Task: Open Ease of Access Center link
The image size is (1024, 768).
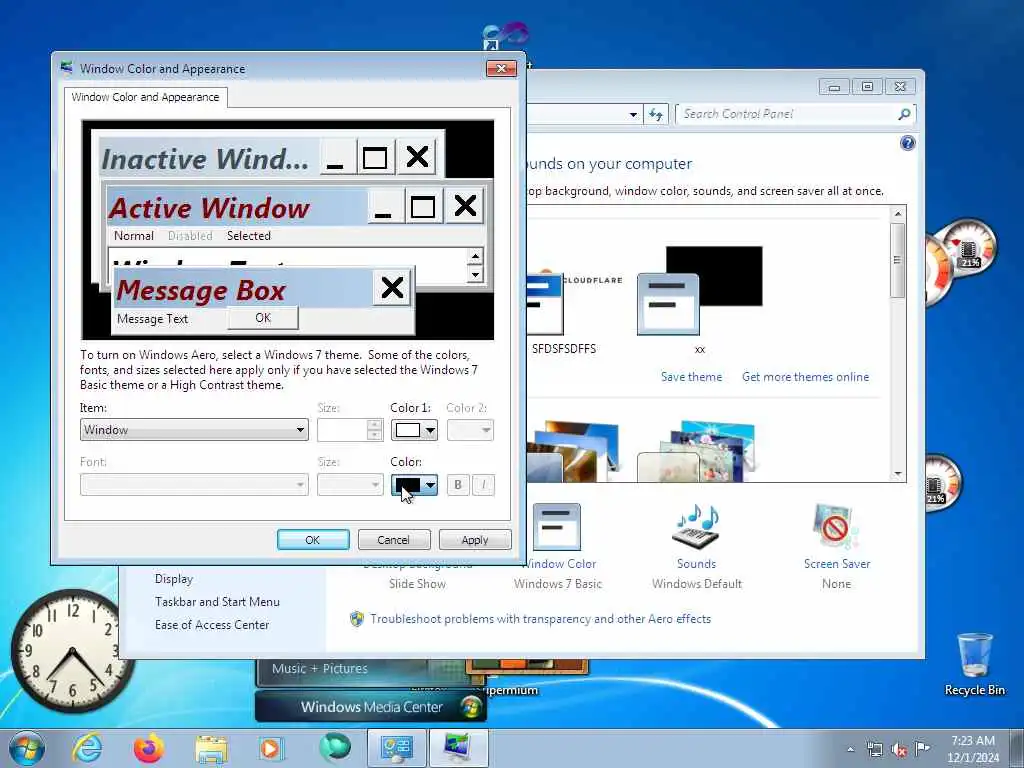Action: pos(212,624)
